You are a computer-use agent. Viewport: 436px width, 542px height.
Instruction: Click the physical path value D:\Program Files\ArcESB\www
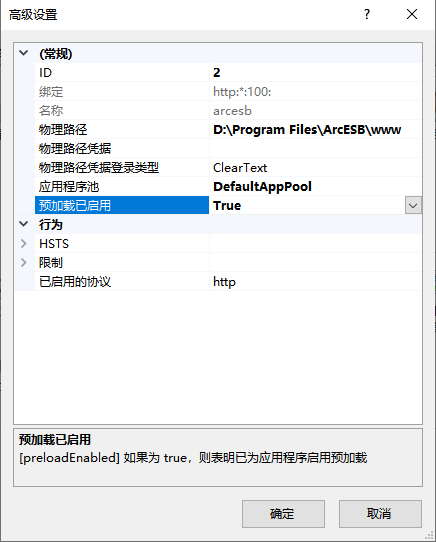point(307,130)
